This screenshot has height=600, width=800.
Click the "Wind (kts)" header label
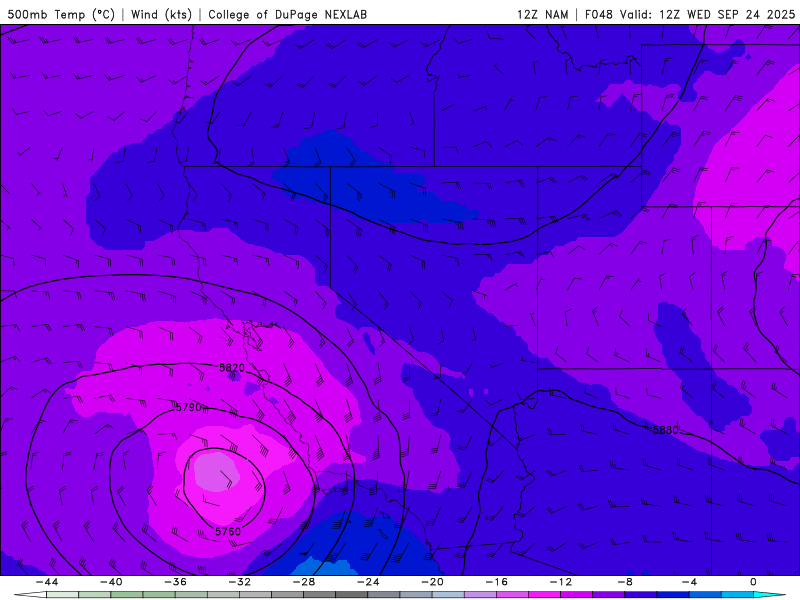(161, 14)
